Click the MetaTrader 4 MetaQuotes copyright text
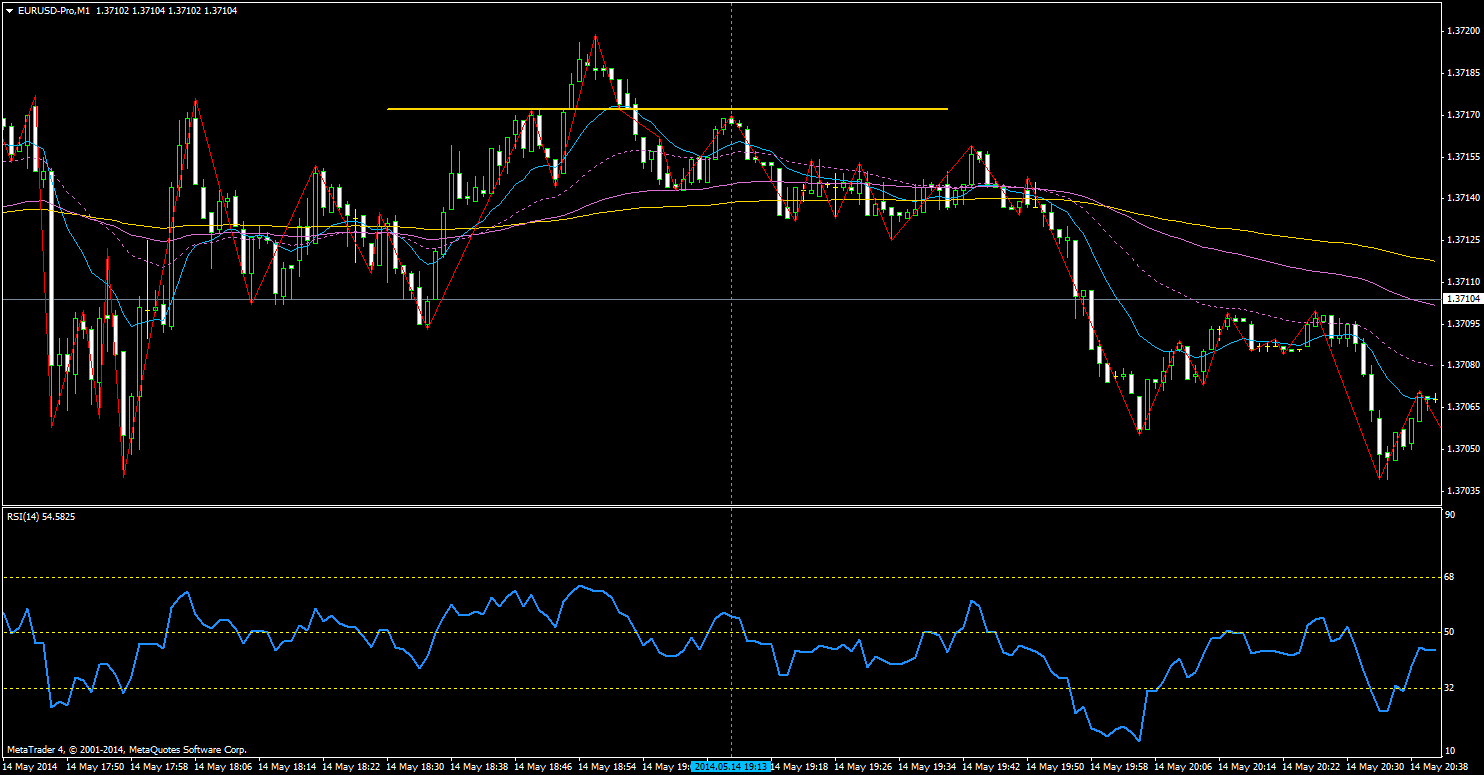1484x775 pixels. point(127,749)
